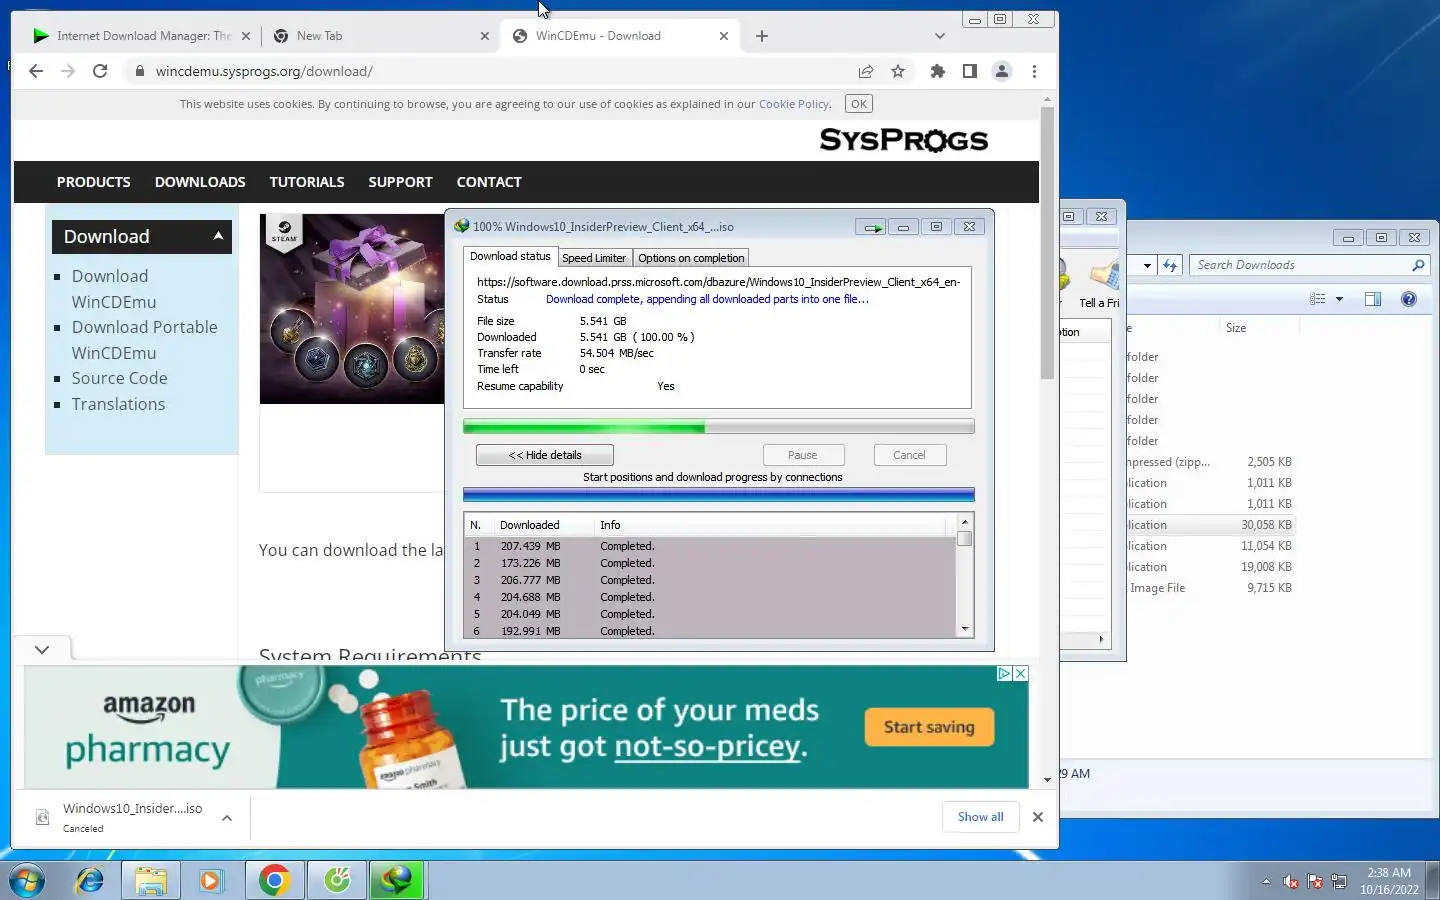1440x900 pixels.
Task: Close the New Tab tab
Action: click(x=485, y=36)
